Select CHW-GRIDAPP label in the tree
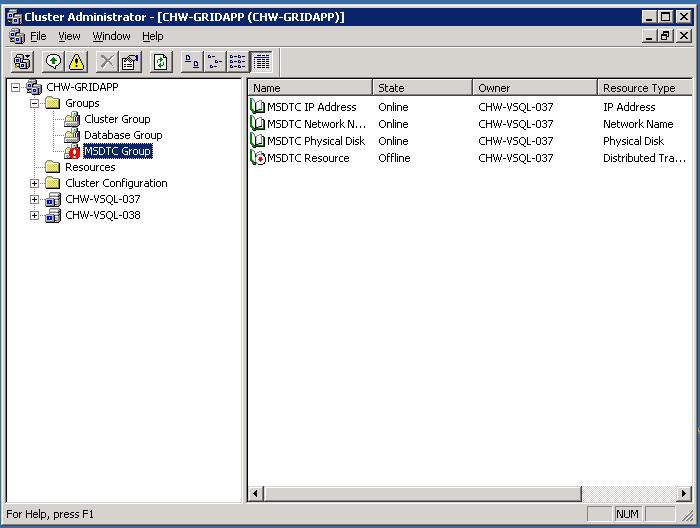Screen dimensions: 700x528 click(x=83, y=87)
